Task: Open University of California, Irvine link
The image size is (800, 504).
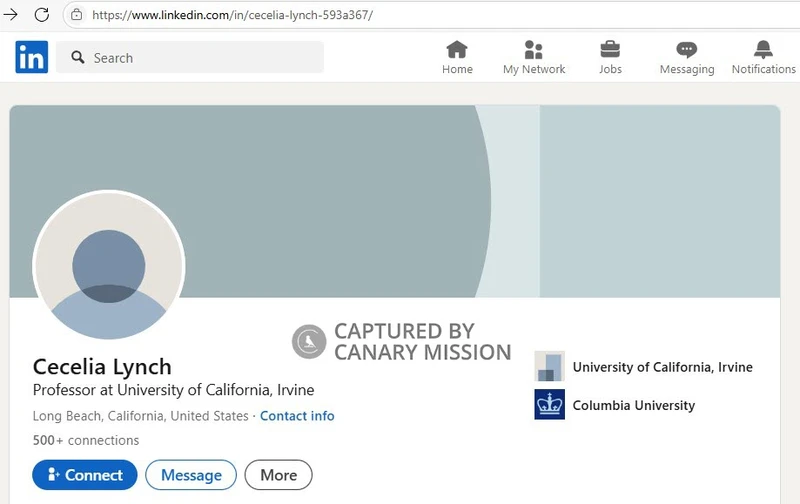Action: [662, 367]
